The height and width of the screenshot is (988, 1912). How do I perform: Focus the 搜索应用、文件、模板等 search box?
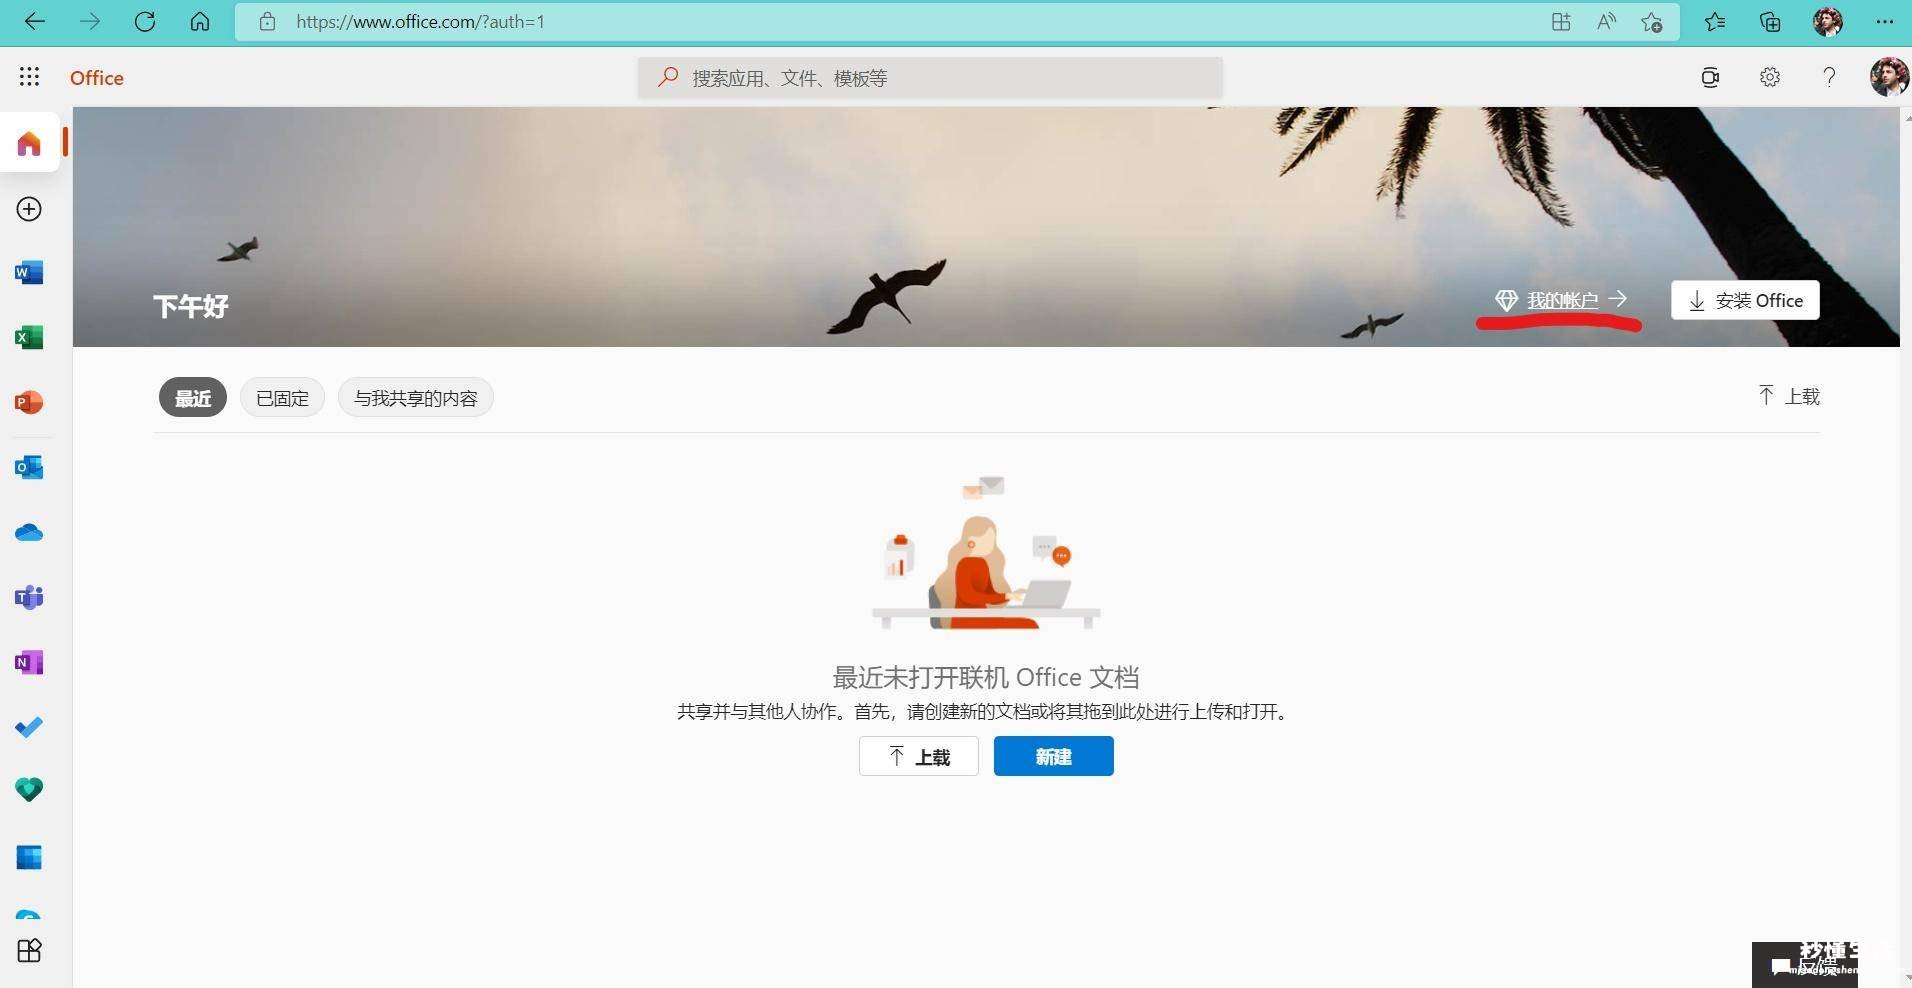click(x=930, y=77)
